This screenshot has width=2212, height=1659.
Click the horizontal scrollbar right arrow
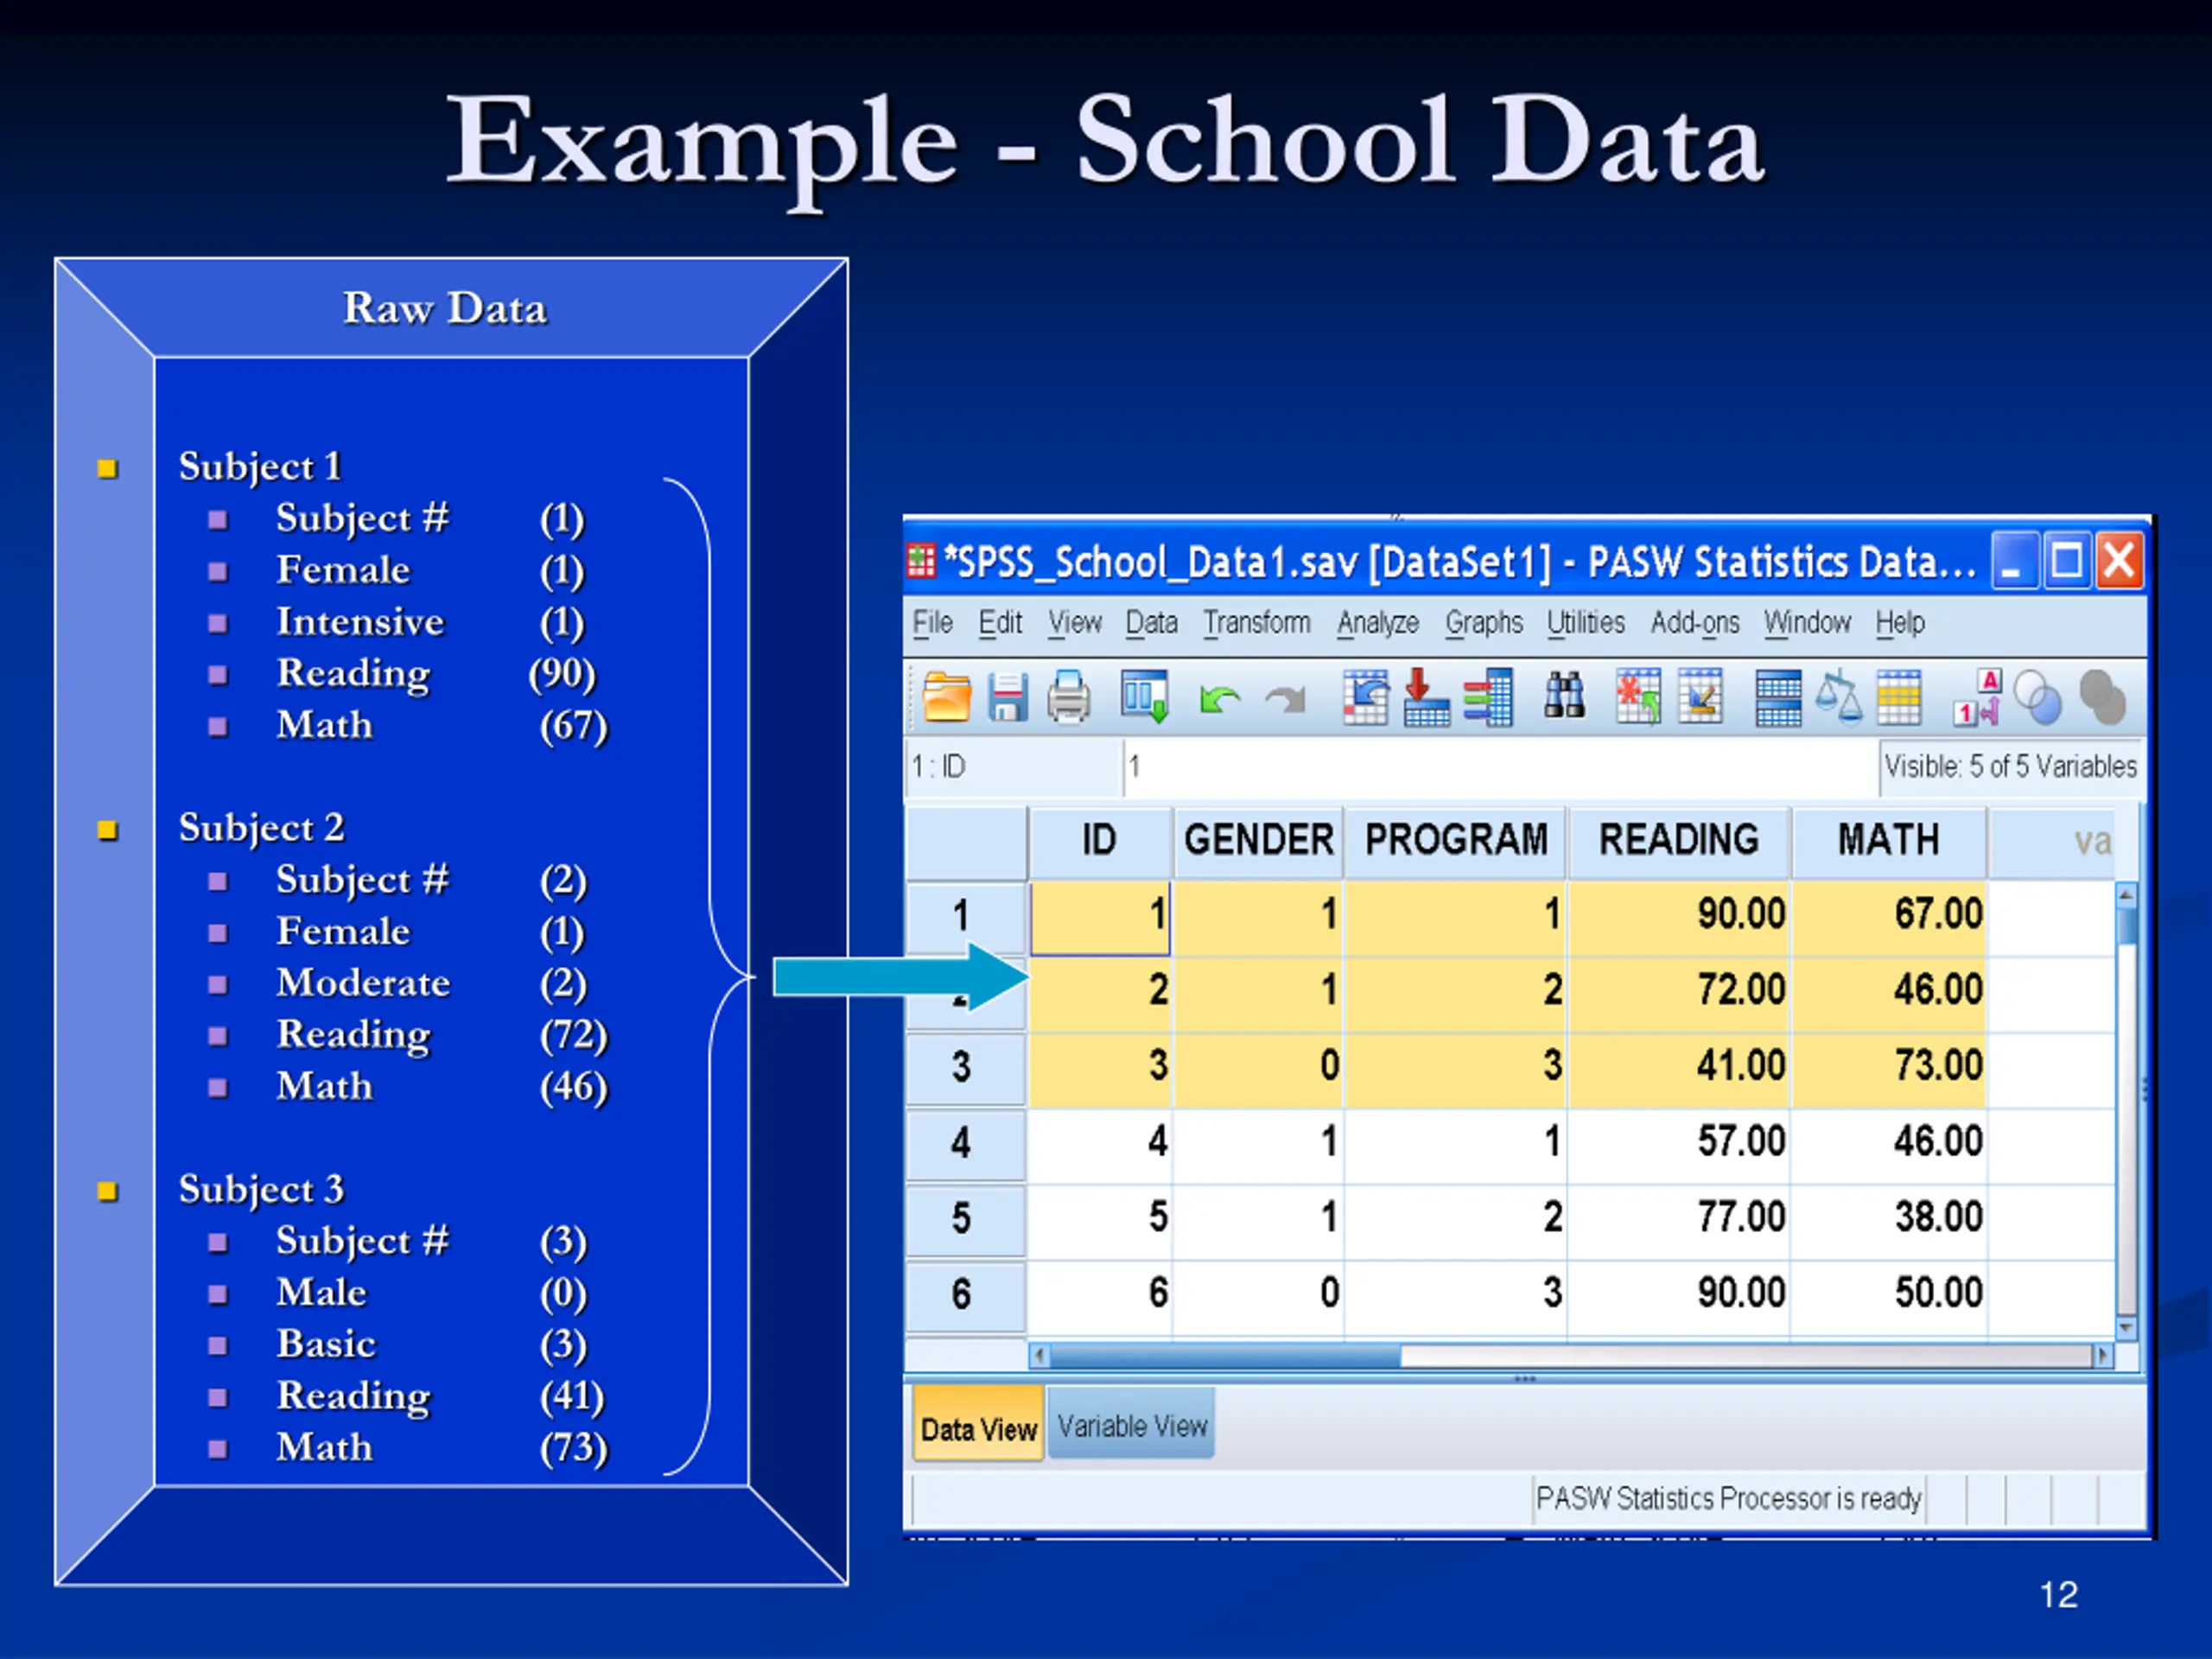[x=2102, y=1356]
